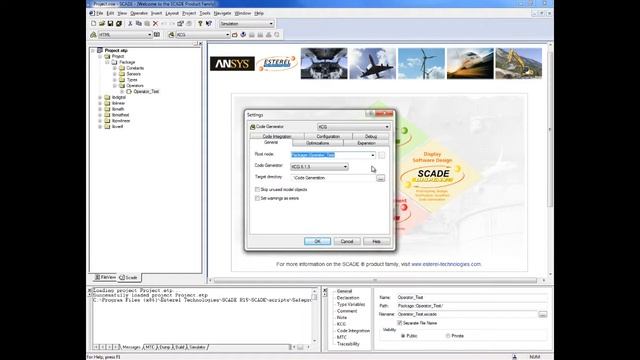The height and width of the screenshot is (360, 640).
Task: Click the airplane thumbnail image
Action: click(372, 63)
